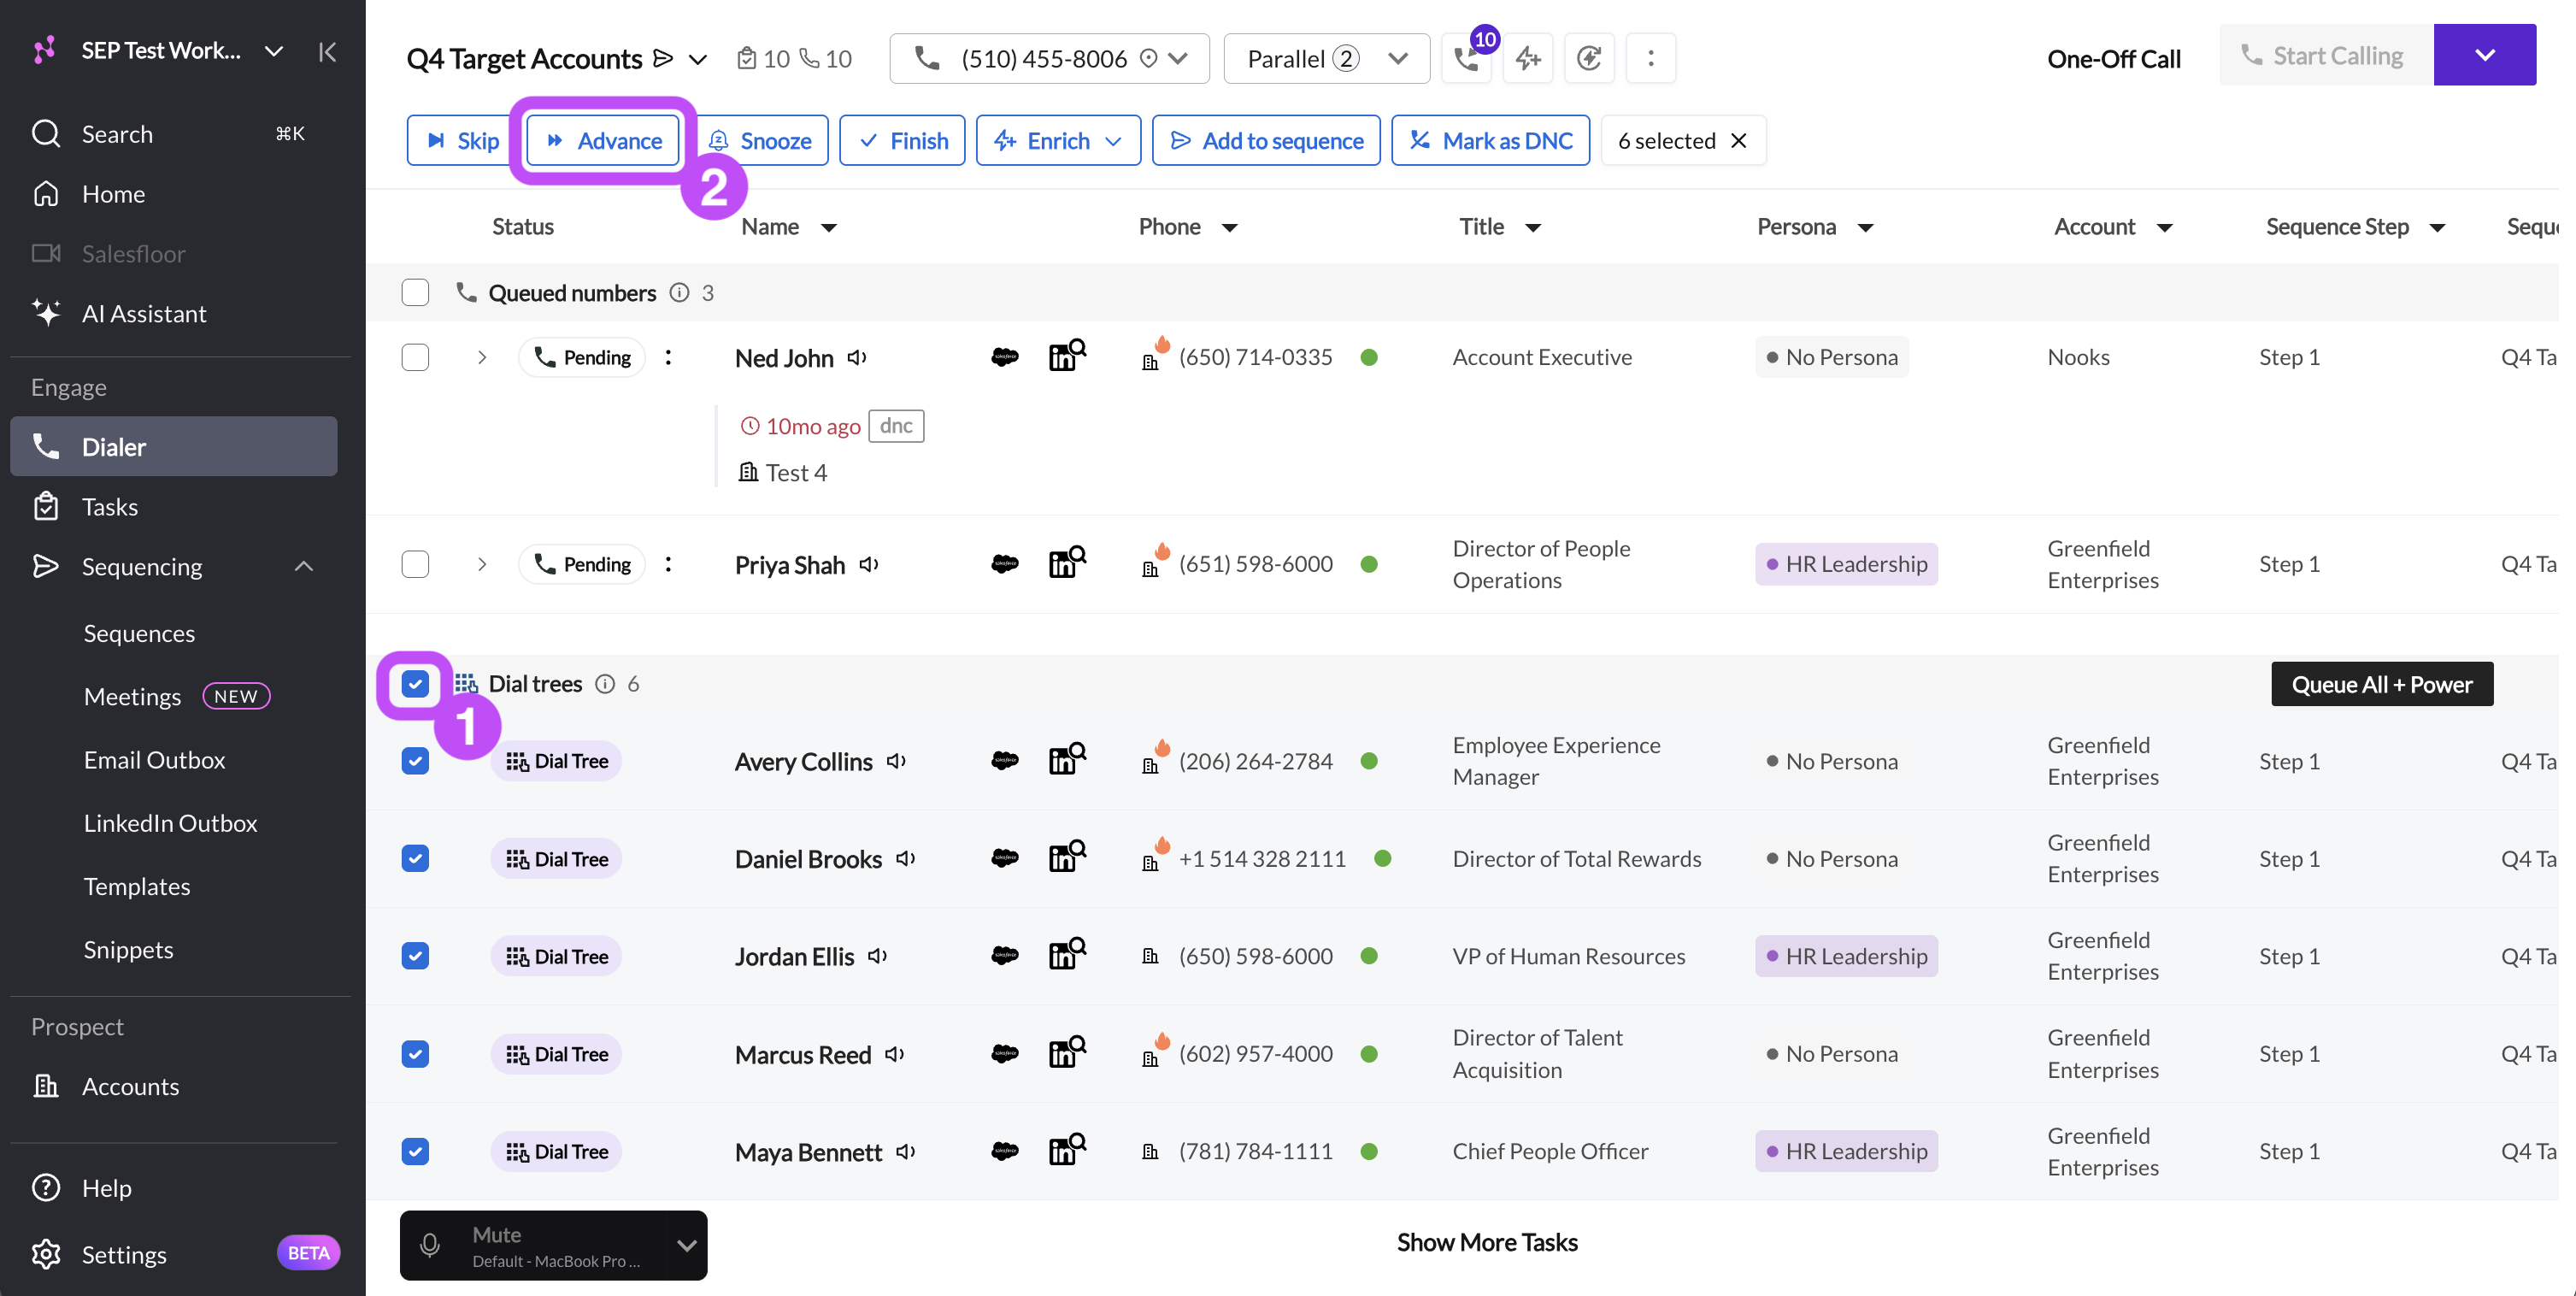This screenshot has width=2576, height=1296.
Task: Click the Skip button
Action: point(462,140)
